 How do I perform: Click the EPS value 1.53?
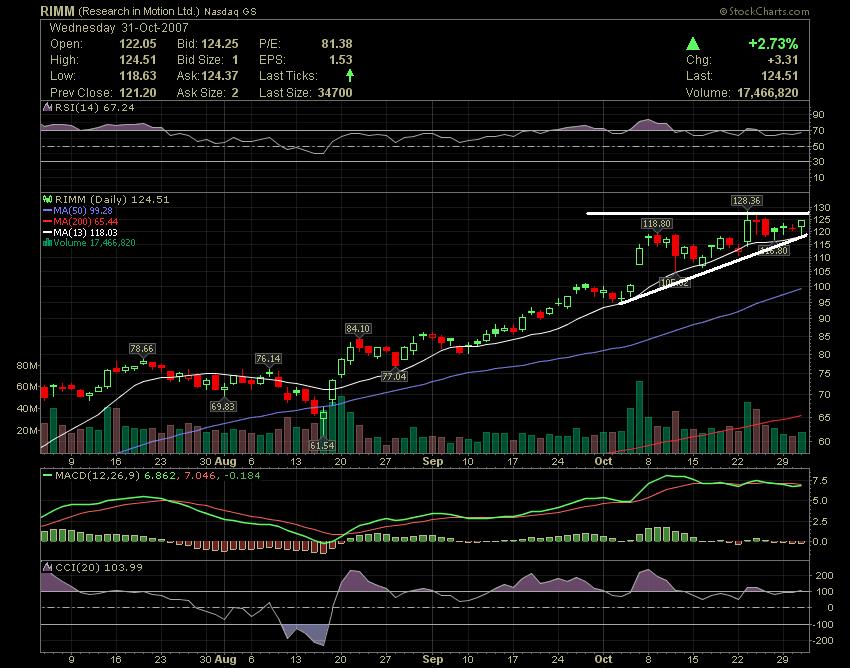pyautogui.click(x=340, y=60)
